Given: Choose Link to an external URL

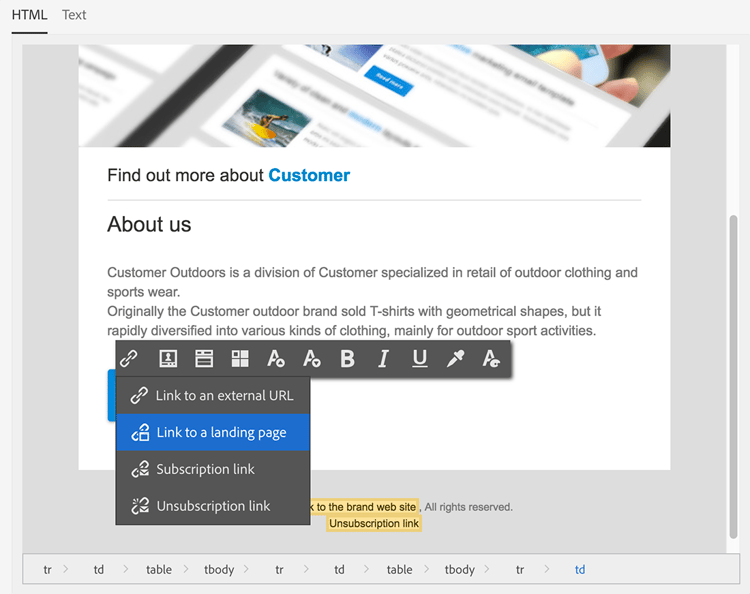Looking at the screenshot, I should click(x=213, y=396).
